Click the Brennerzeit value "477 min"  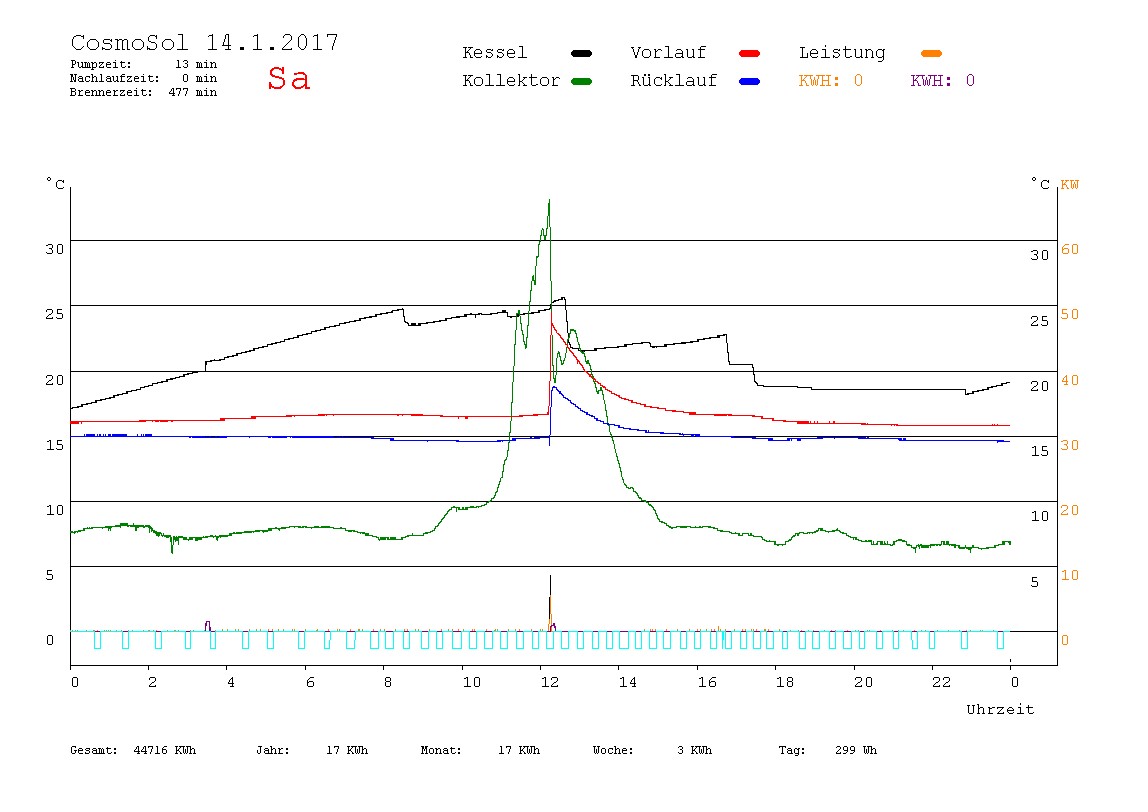tap(193, 92)
